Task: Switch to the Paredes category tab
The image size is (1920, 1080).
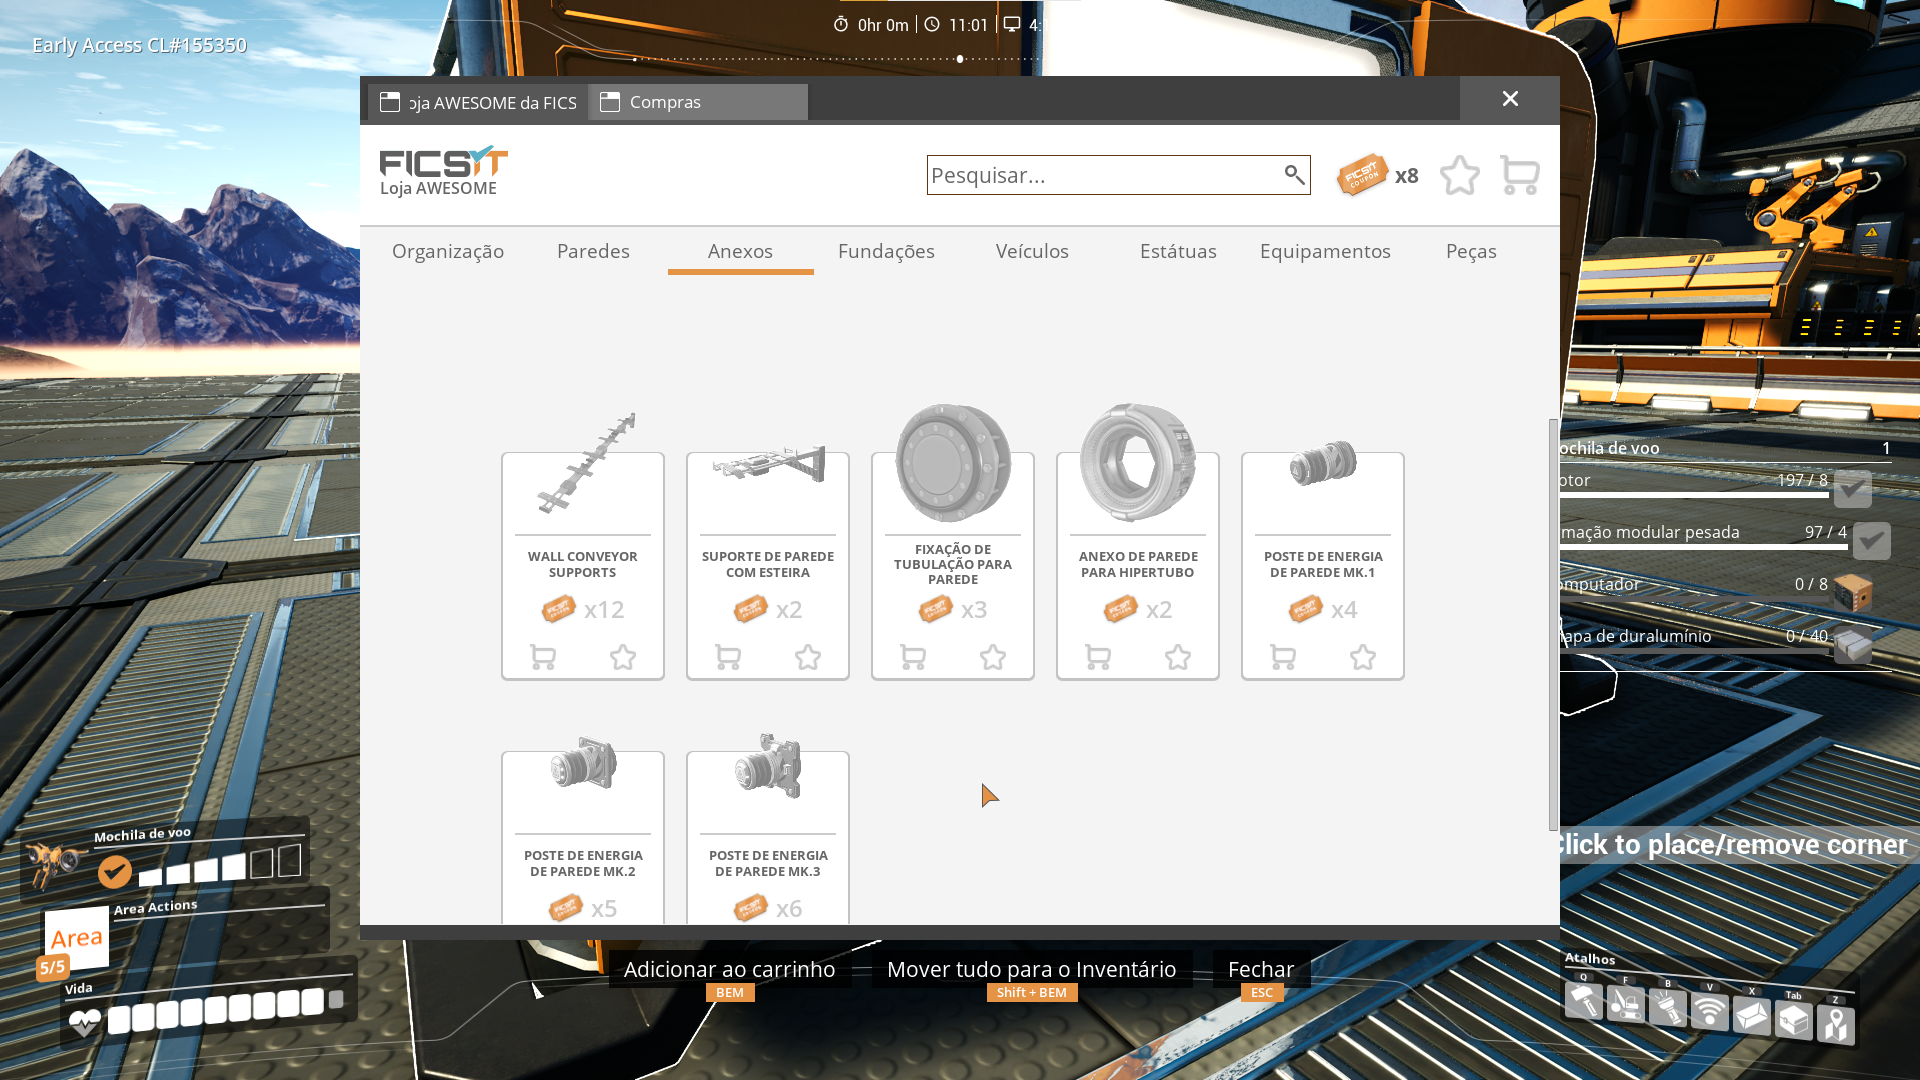Action: [x=593, y=251]
